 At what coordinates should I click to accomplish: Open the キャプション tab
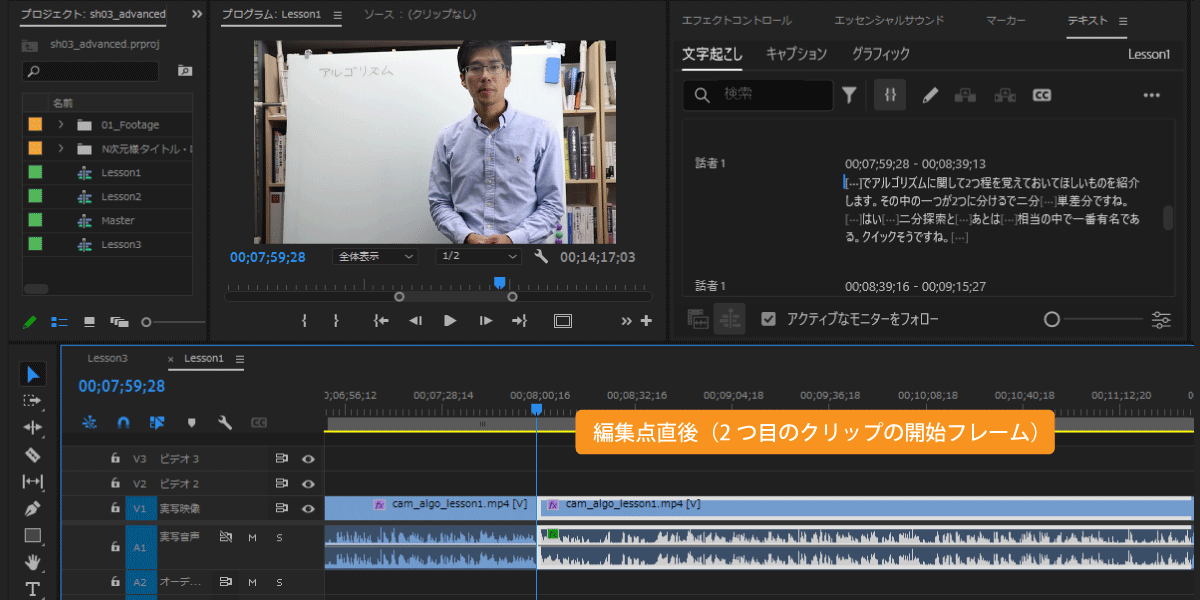(x=796, y=54)
